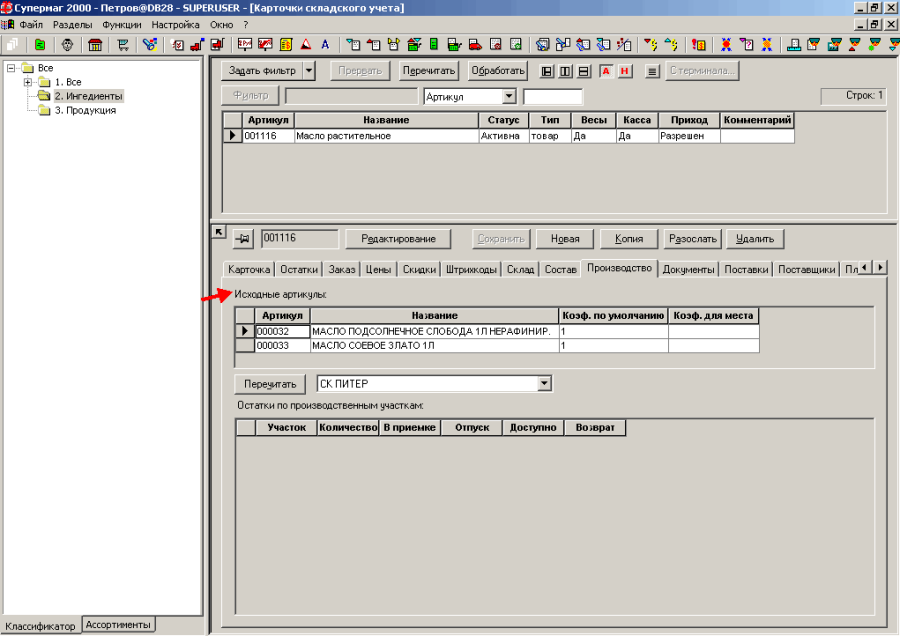This screenshot has width=900, height=636.
Task: Open the Функции menu
Action: coord(122,25)
